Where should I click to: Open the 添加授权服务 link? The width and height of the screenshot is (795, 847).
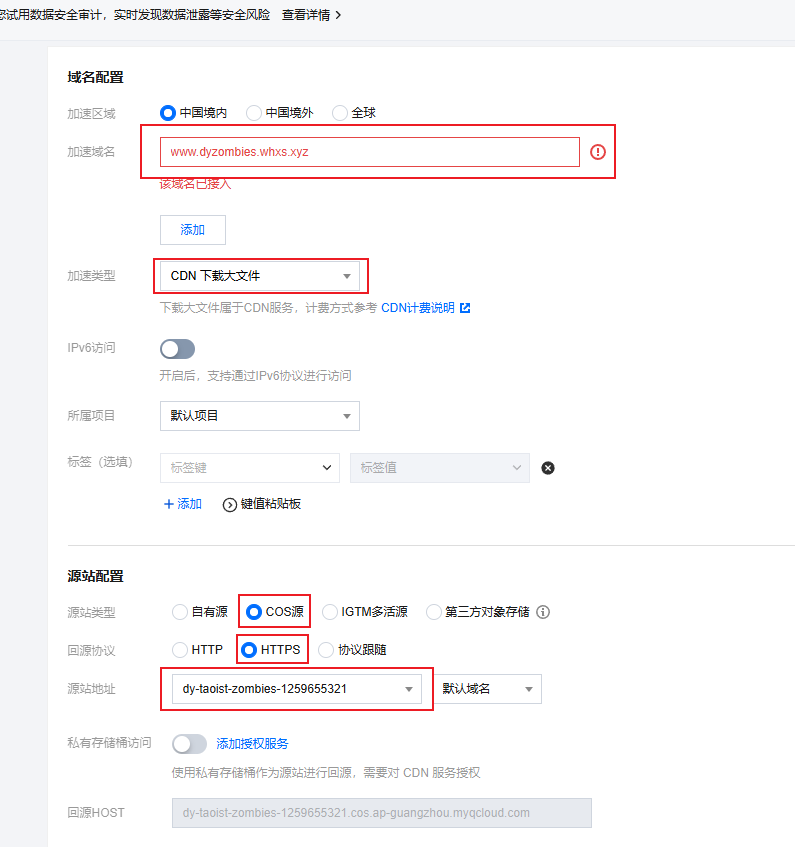coord(252,744)
